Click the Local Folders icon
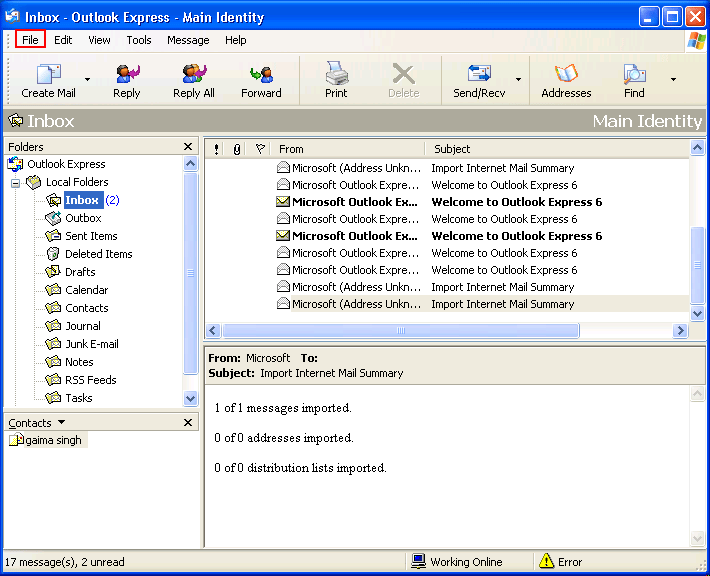Viewport: 710px width, 576px height. [x=34, y=182]
